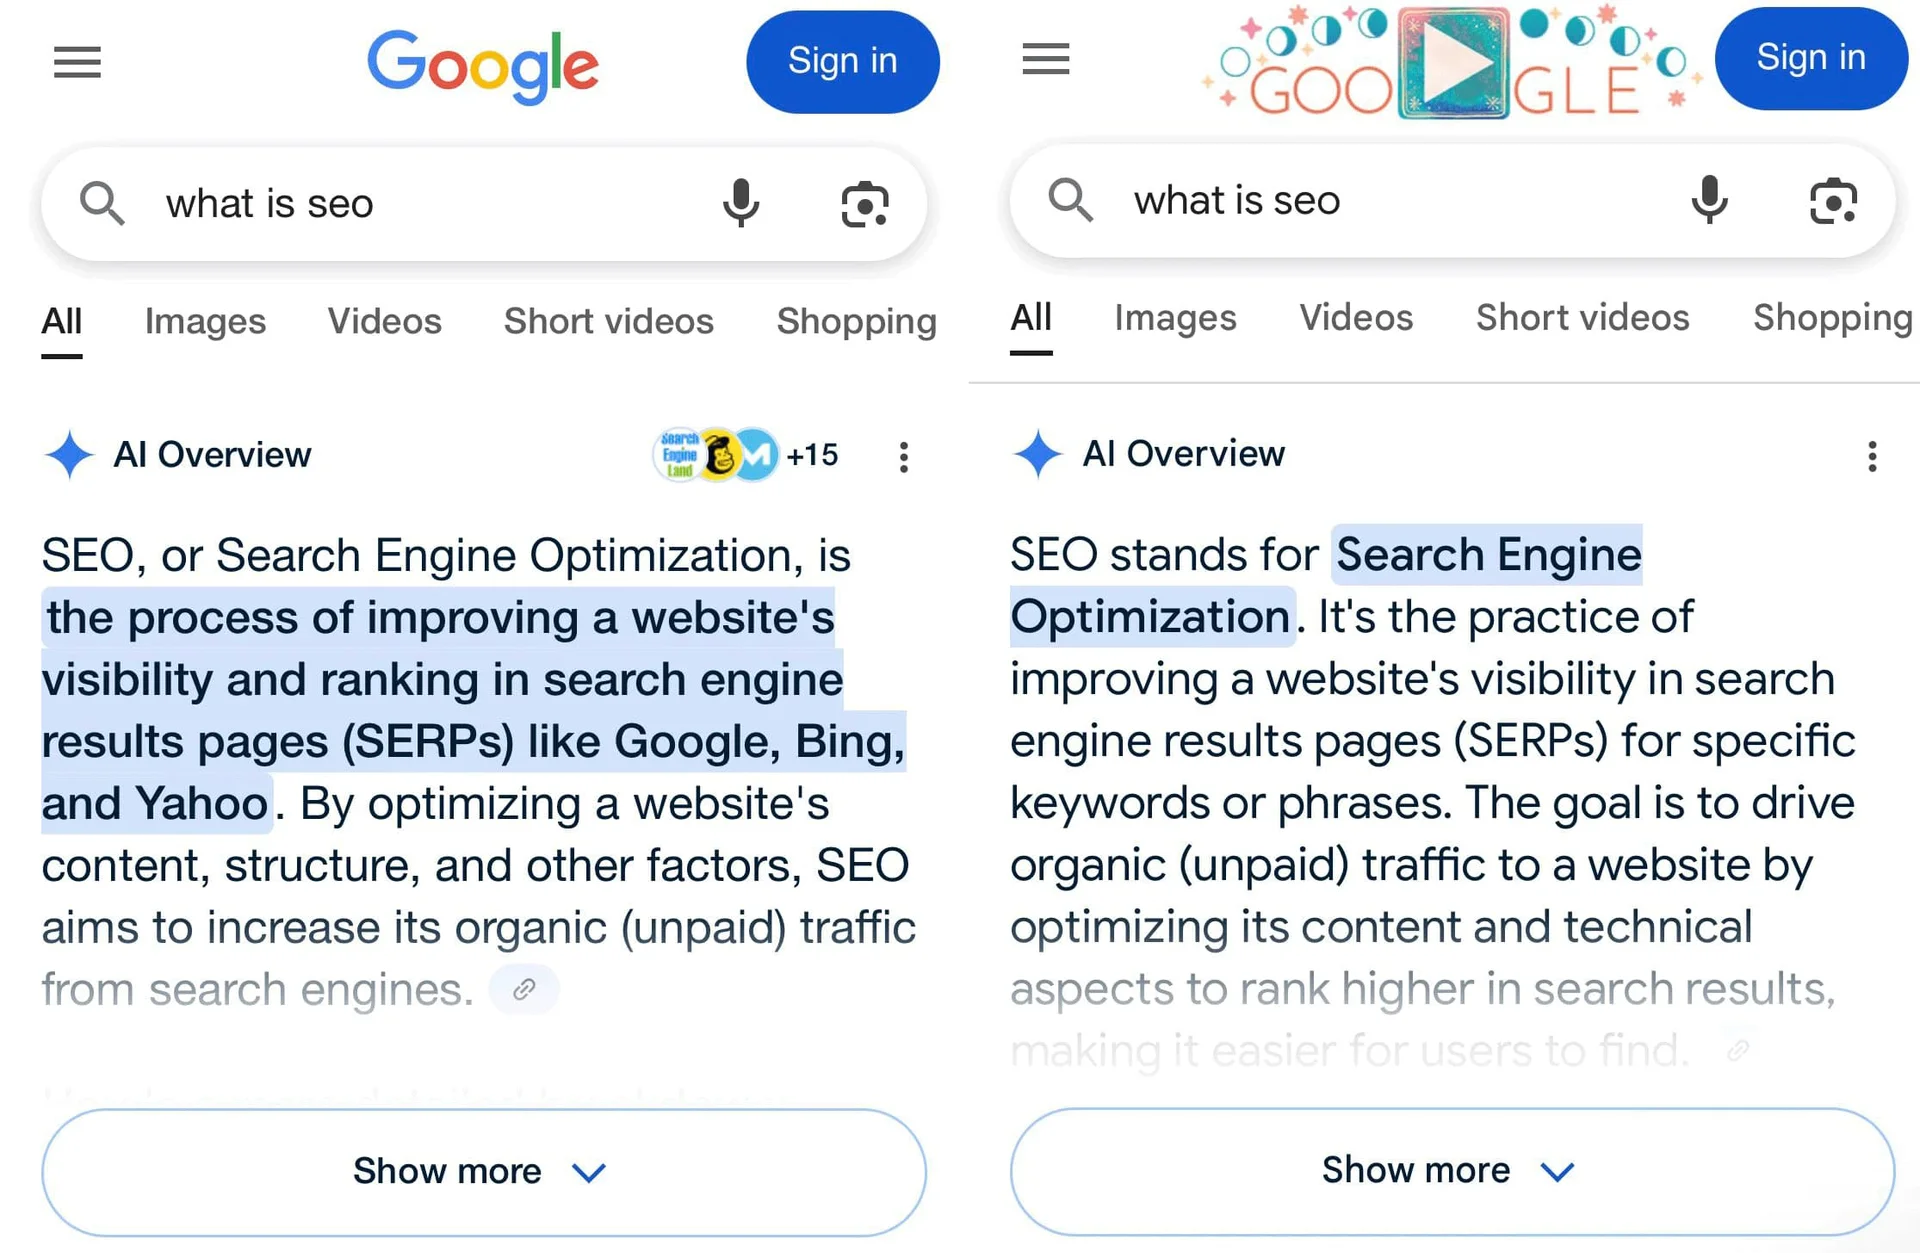This screenshot has height=1253, width=1920.
Task: Select the Short videos tab
Action: (x=608, y=322)
